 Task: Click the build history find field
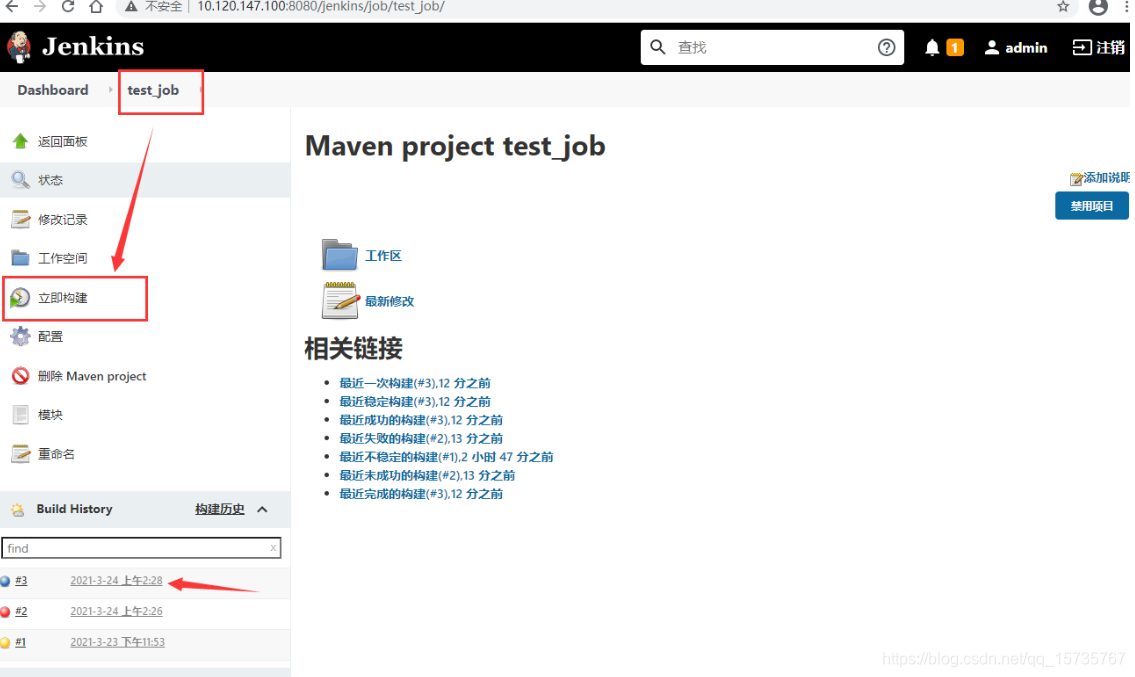click(x=141, y=548)
